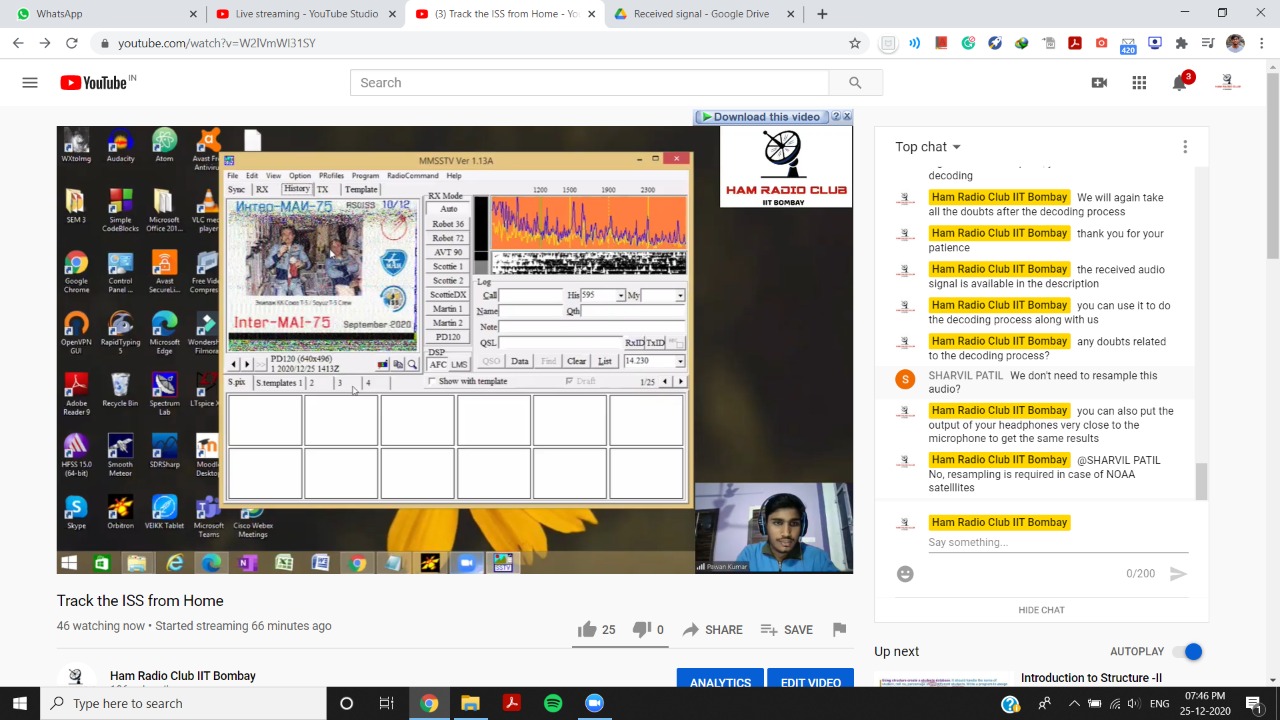Image resolution: width=1280 pixels, height=720 pixels.
Task: Like the video with thumbs up
Action: (x=587, y=629)
